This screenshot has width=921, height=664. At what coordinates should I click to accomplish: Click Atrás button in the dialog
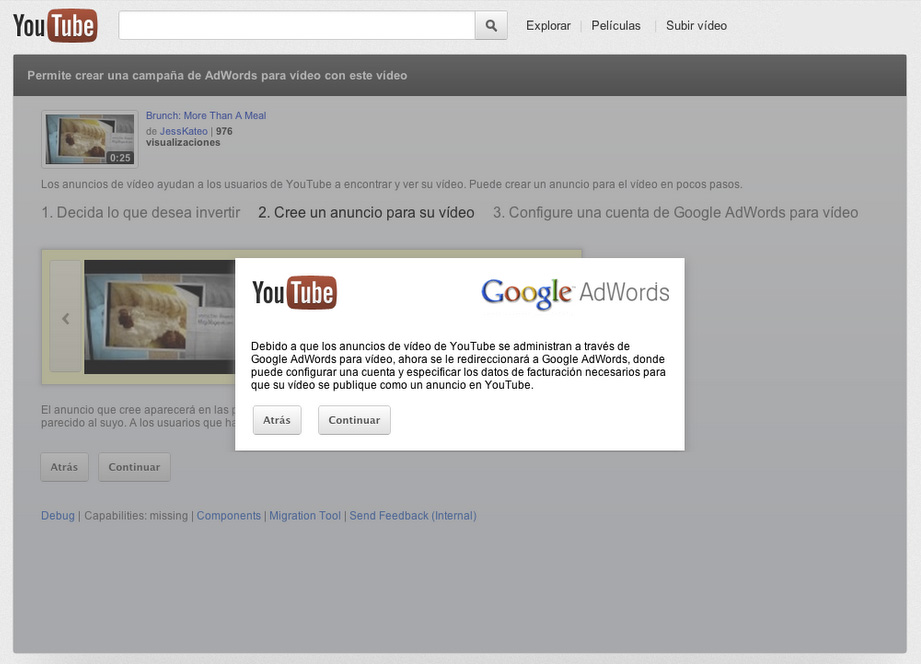coord(277,420)
